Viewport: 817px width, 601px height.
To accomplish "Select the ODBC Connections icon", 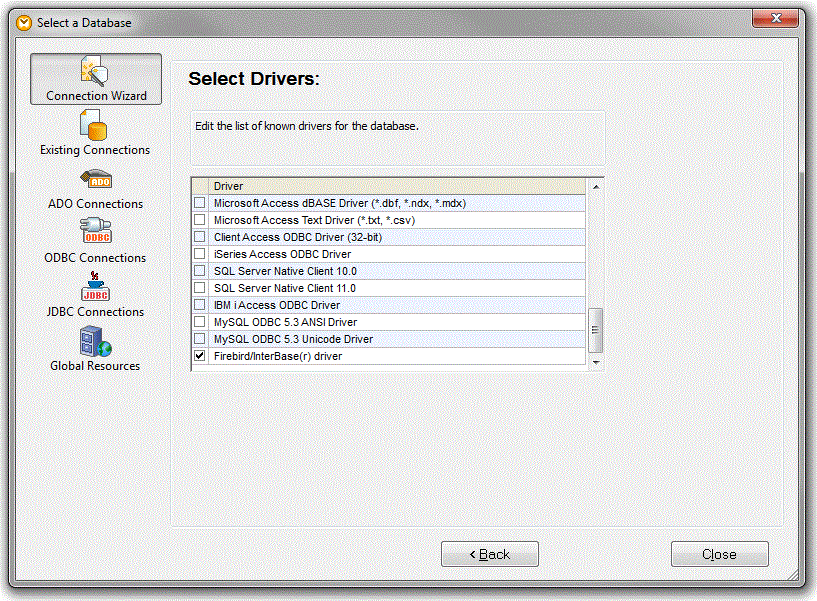I will click(95, 230).
